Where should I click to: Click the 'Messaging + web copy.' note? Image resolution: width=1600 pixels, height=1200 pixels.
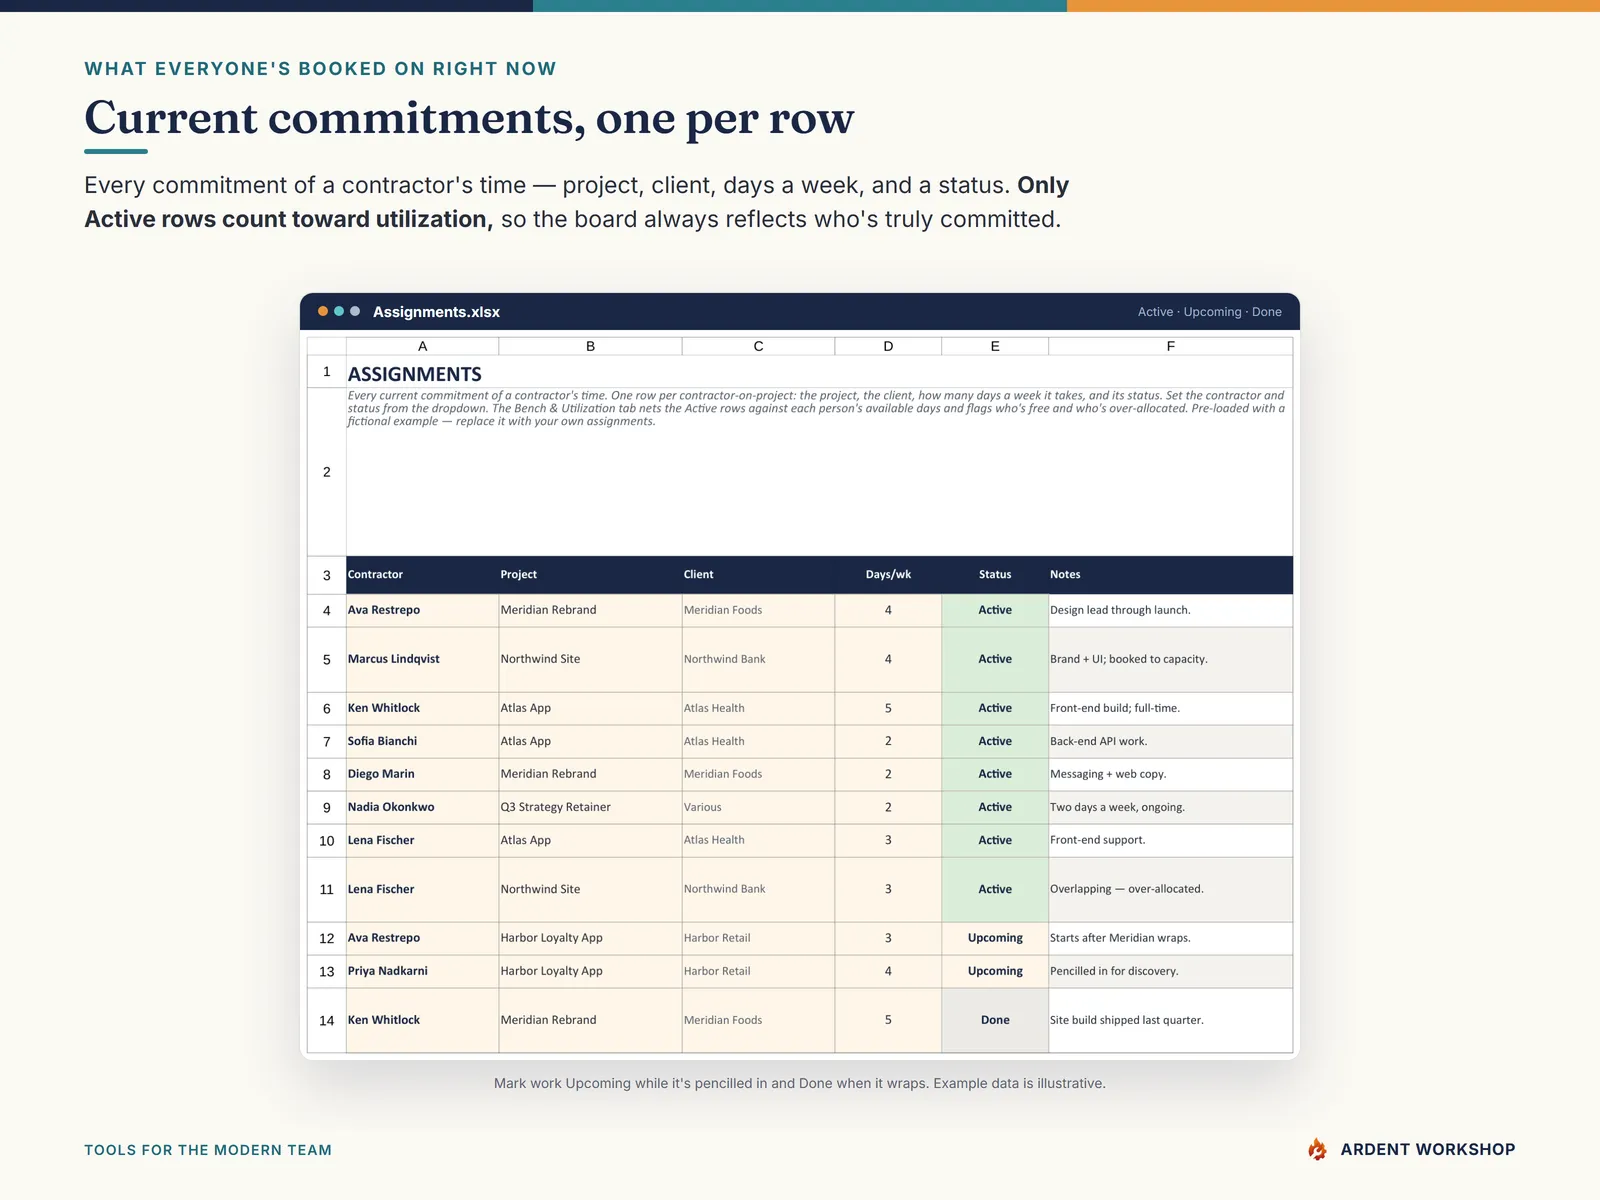click(1170, 774)
